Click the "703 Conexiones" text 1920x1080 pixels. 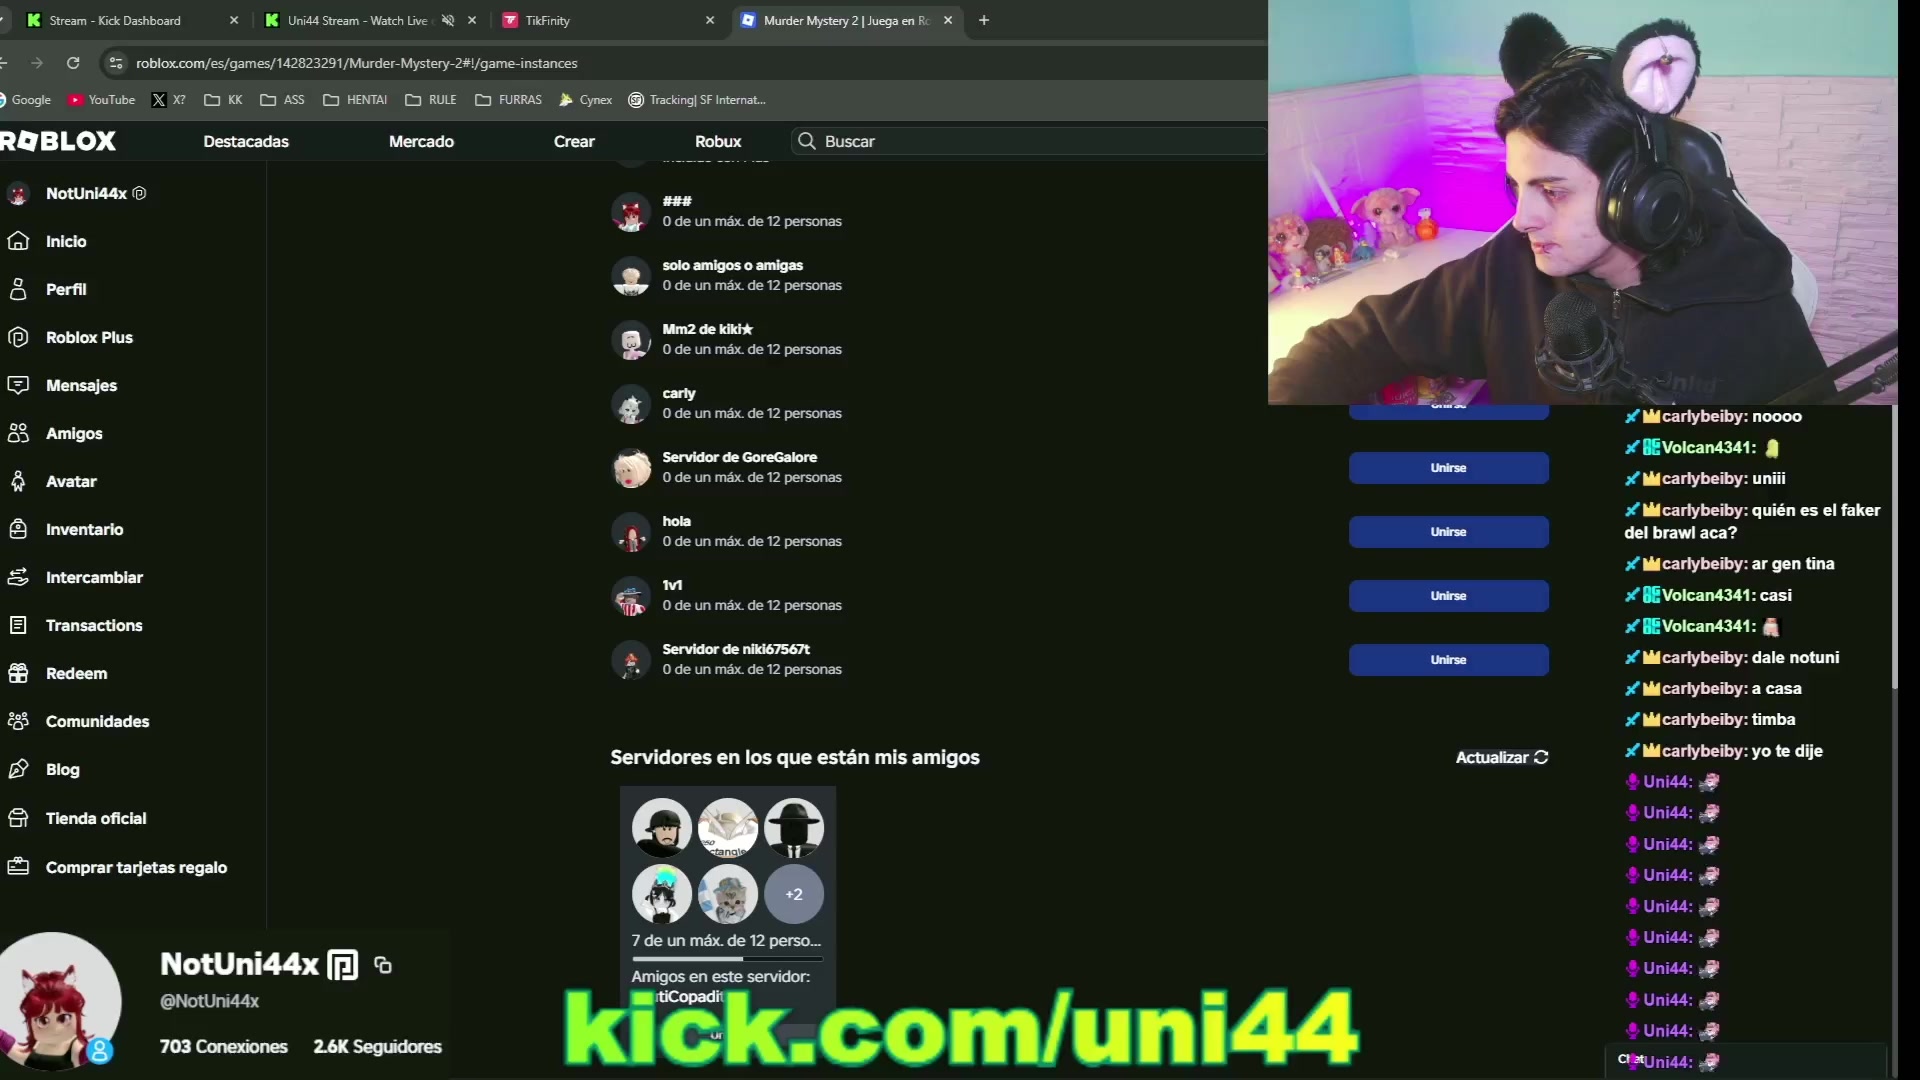(x=224, y=1046)
